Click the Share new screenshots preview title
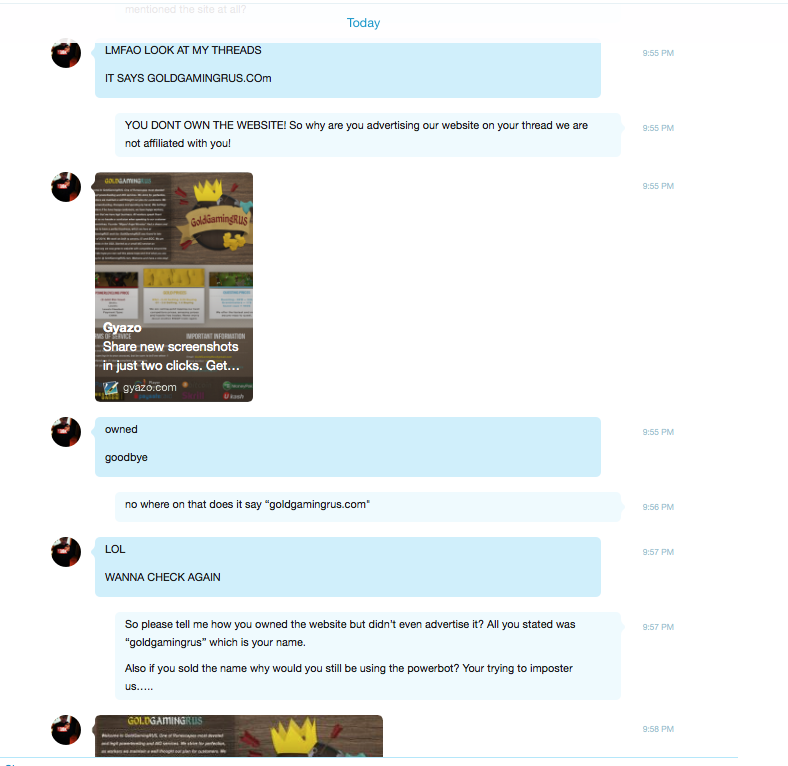 tap(171, 356)
